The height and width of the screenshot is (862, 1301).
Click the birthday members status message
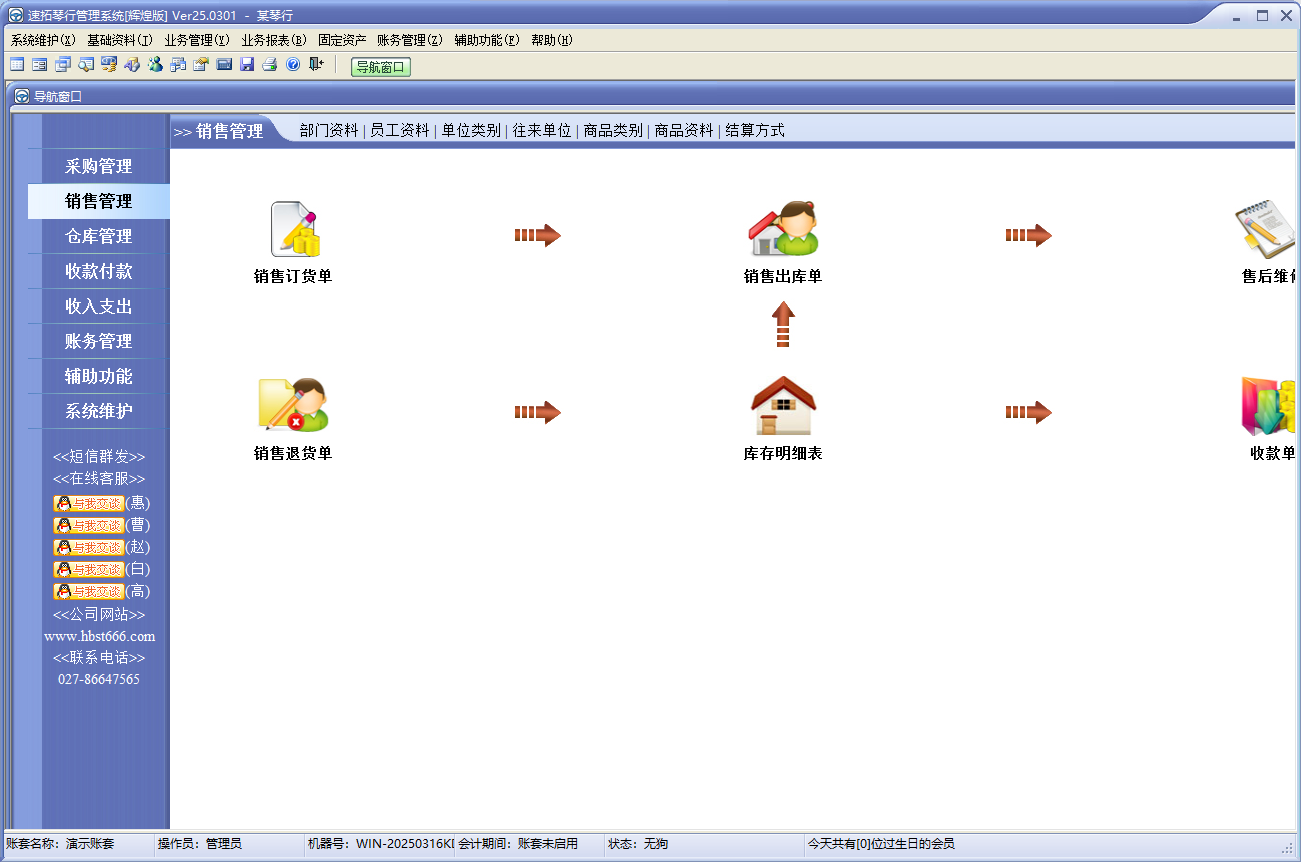(x=881, y=844)
